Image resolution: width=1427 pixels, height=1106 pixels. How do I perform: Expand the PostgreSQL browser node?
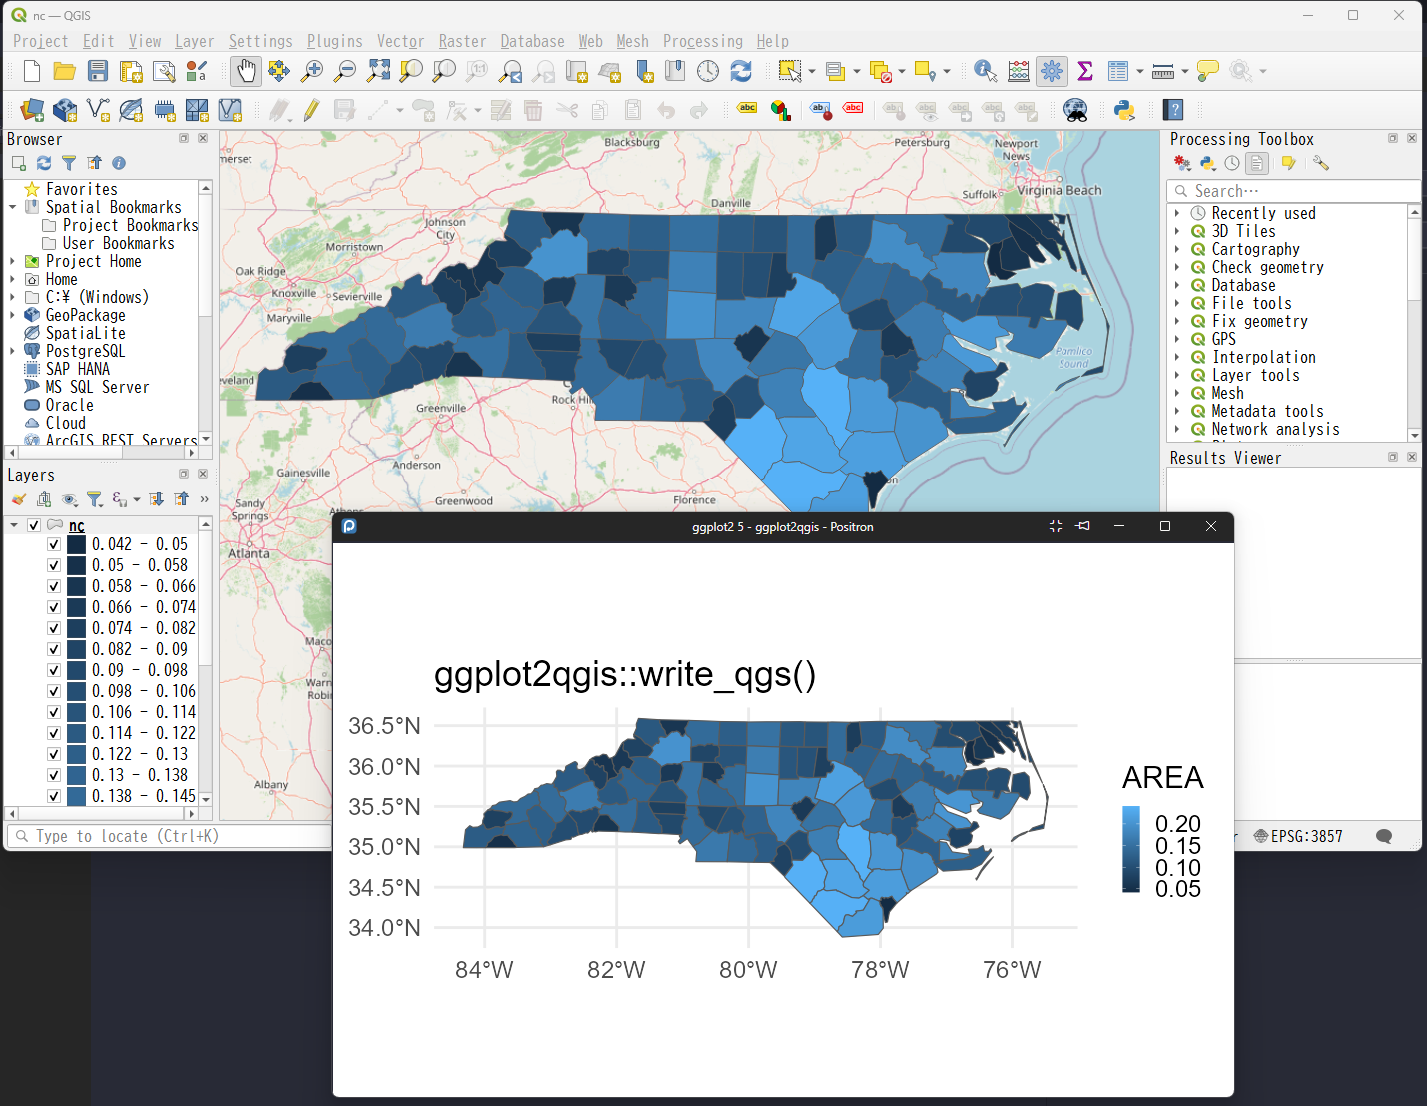pos(13,351)
